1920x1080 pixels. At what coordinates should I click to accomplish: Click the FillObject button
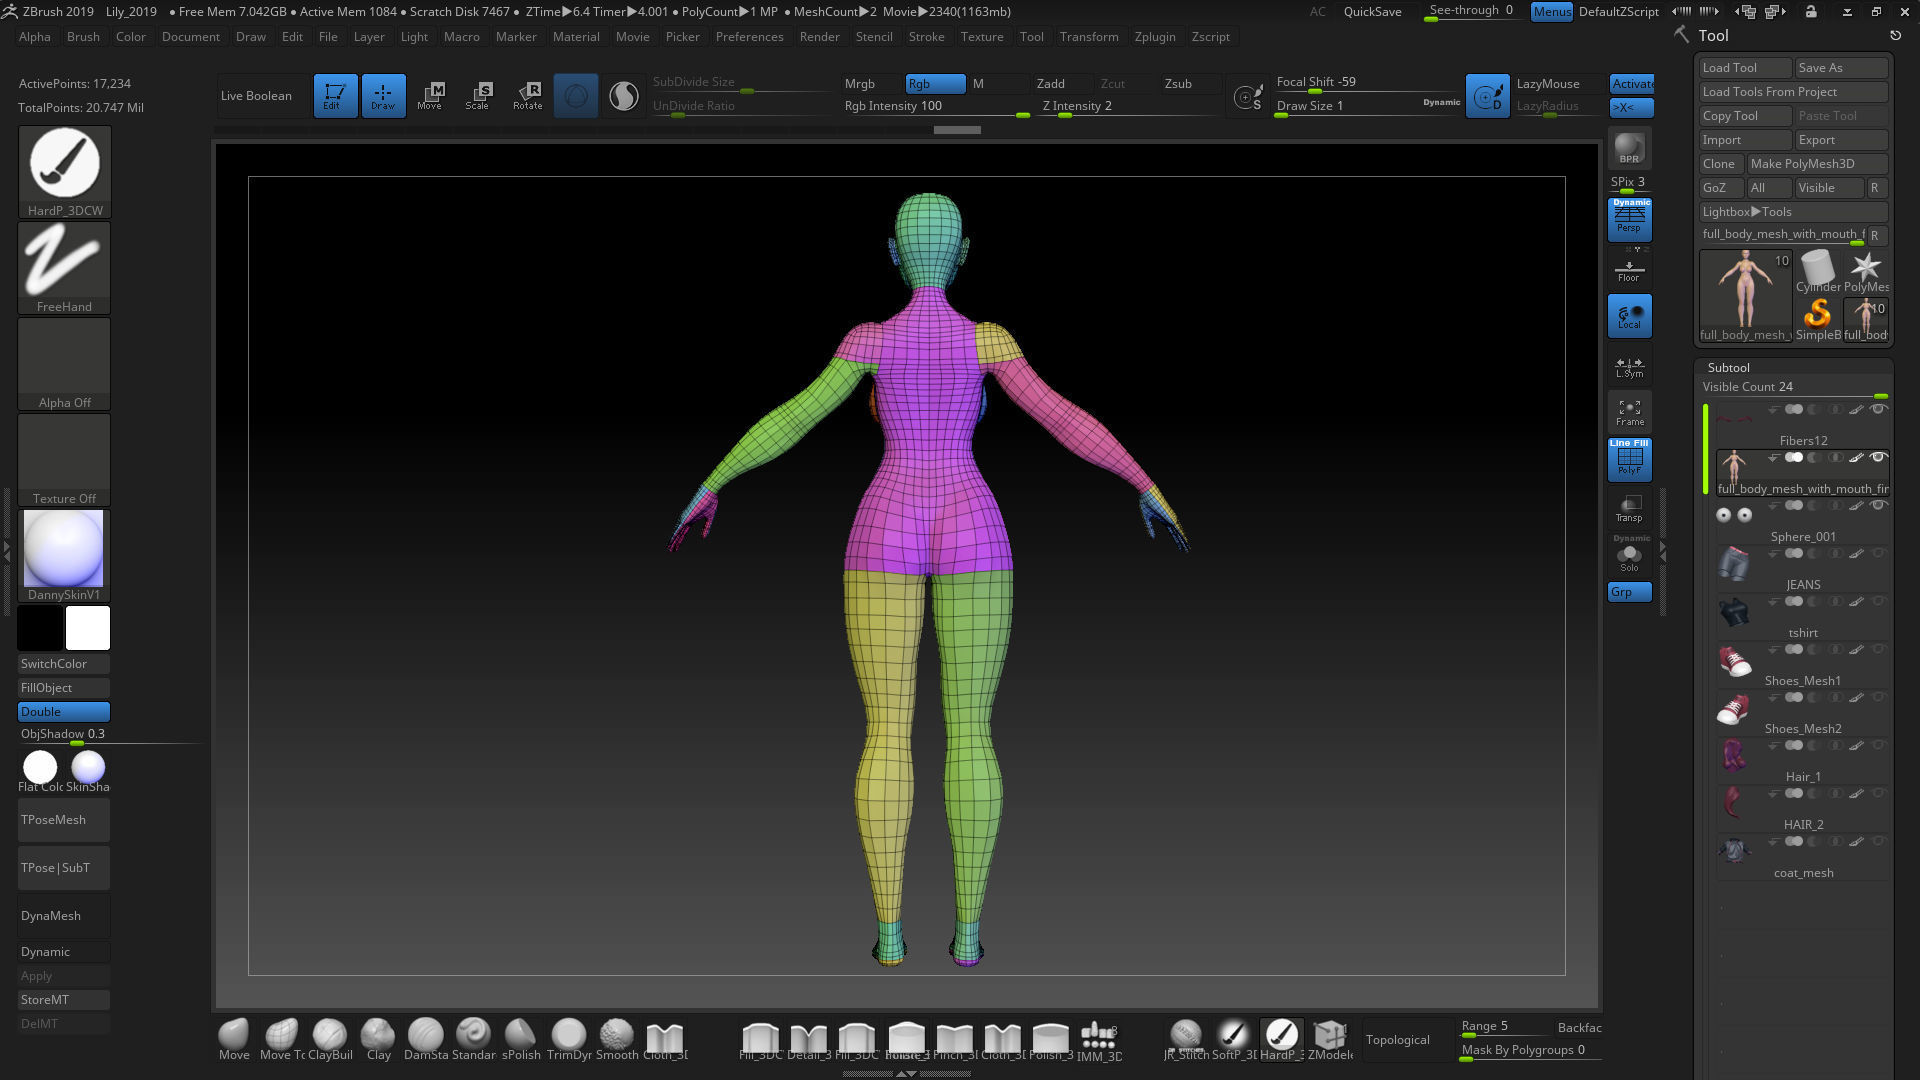click(x=64, y=688)
